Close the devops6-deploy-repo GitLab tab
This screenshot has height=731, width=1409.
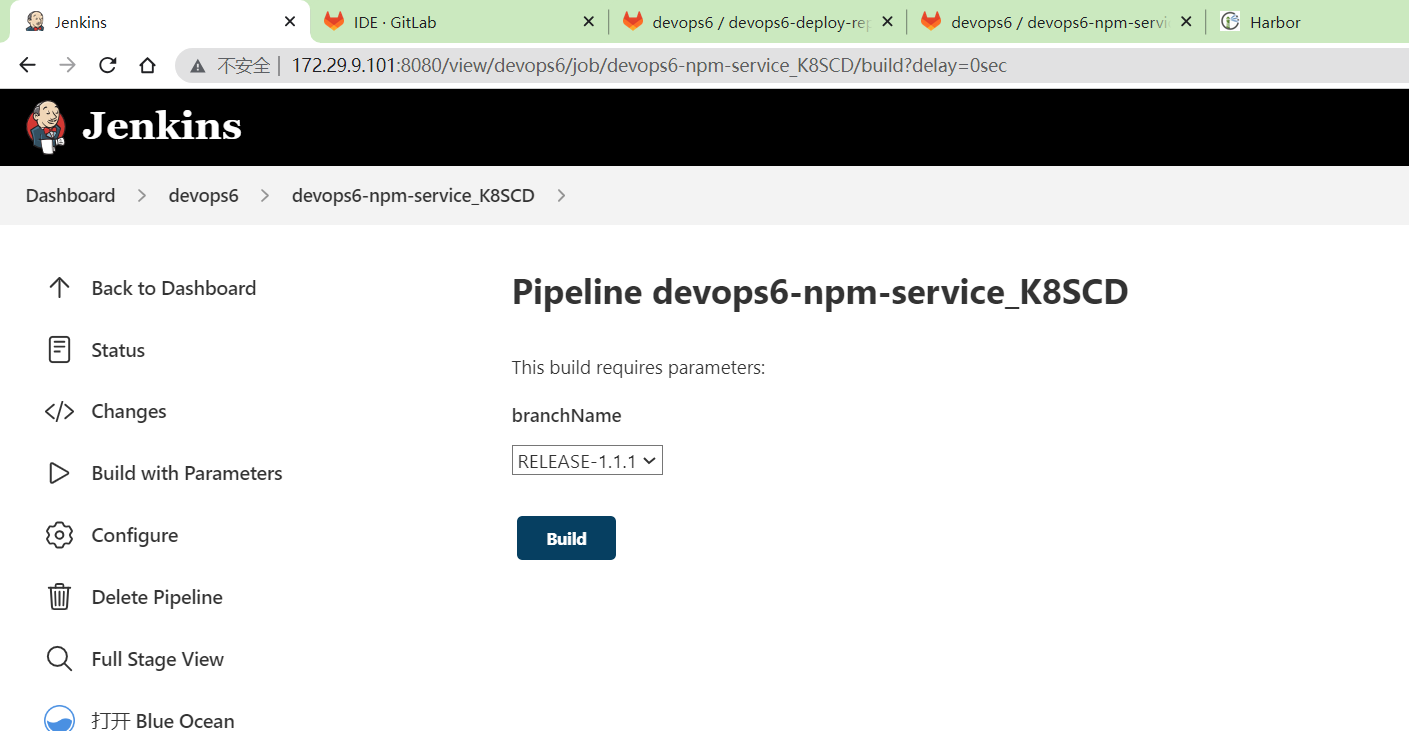click(x=886, y=21)
